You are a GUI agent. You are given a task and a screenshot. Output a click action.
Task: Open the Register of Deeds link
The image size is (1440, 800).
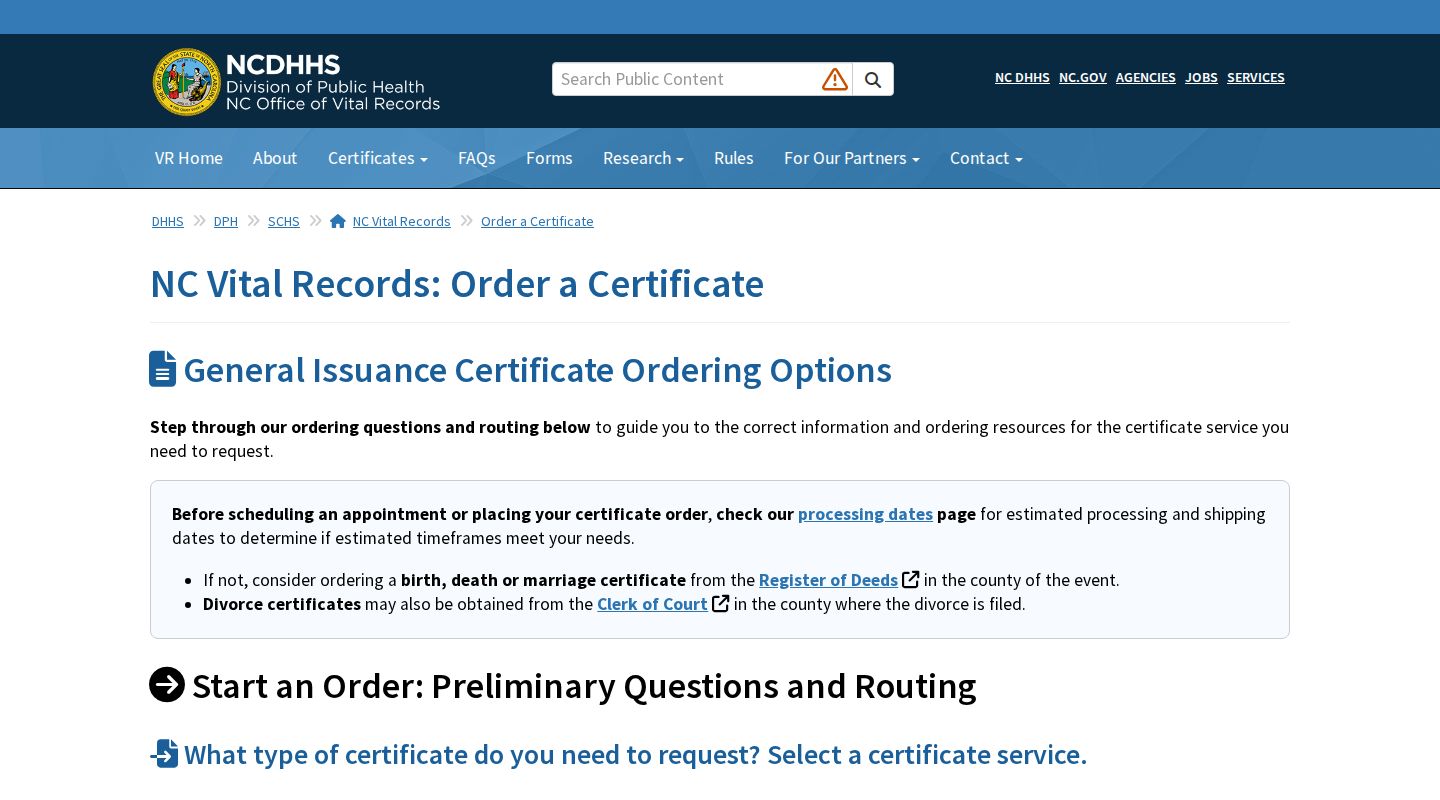(828, 579)
